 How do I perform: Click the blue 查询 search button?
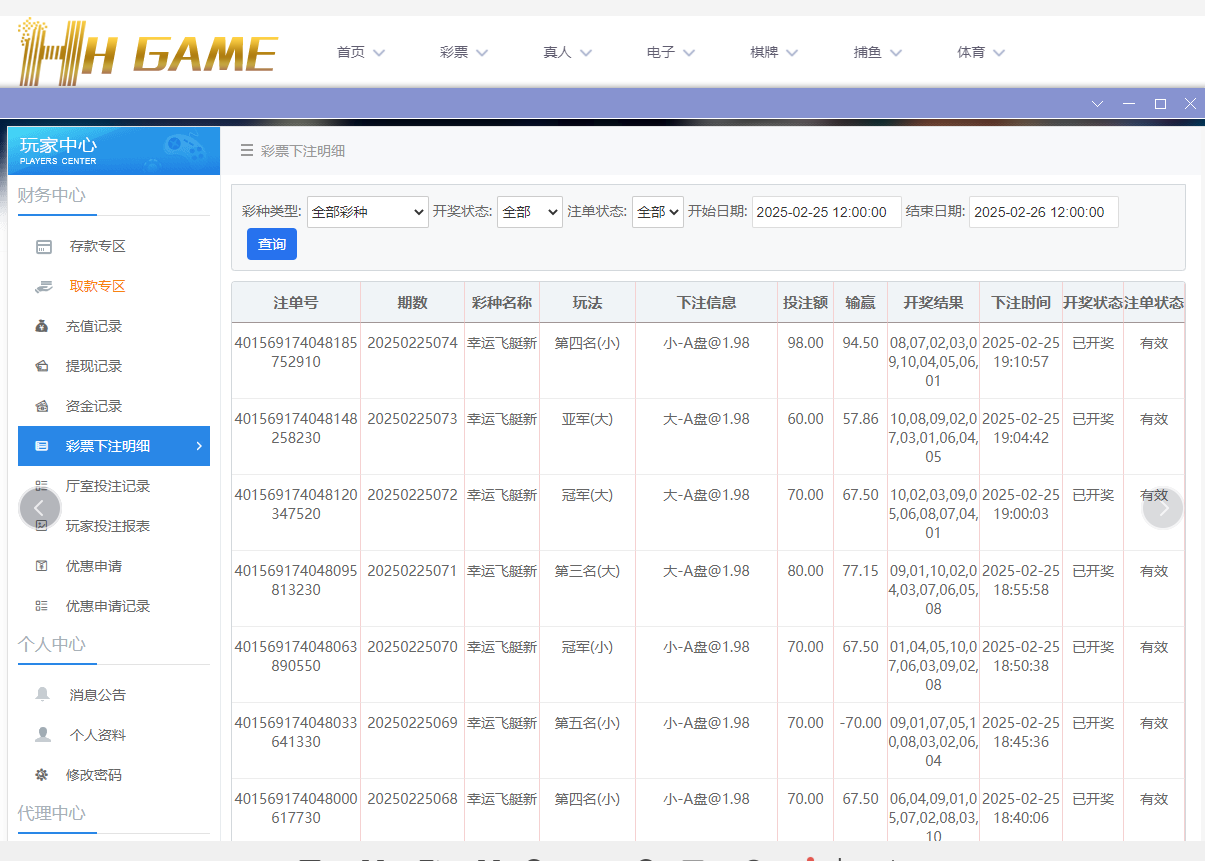(271, 244)
